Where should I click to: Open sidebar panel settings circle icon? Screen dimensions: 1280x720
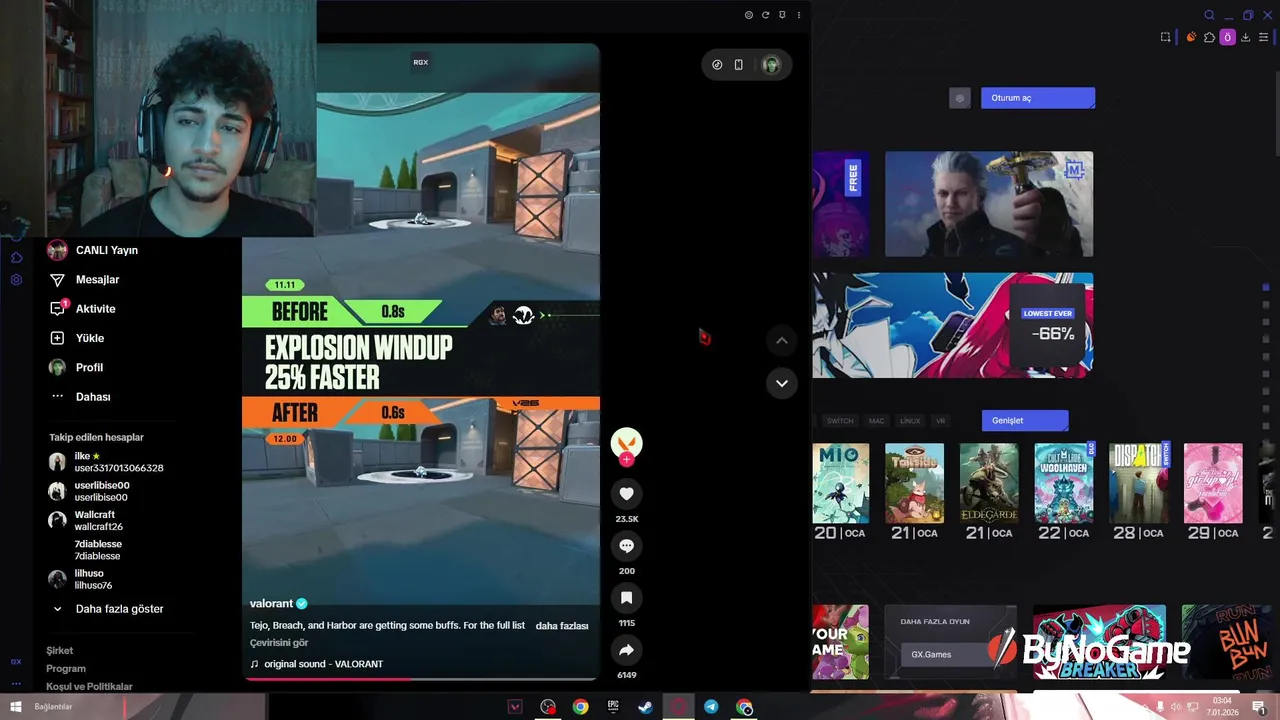(x=749, y=15)
